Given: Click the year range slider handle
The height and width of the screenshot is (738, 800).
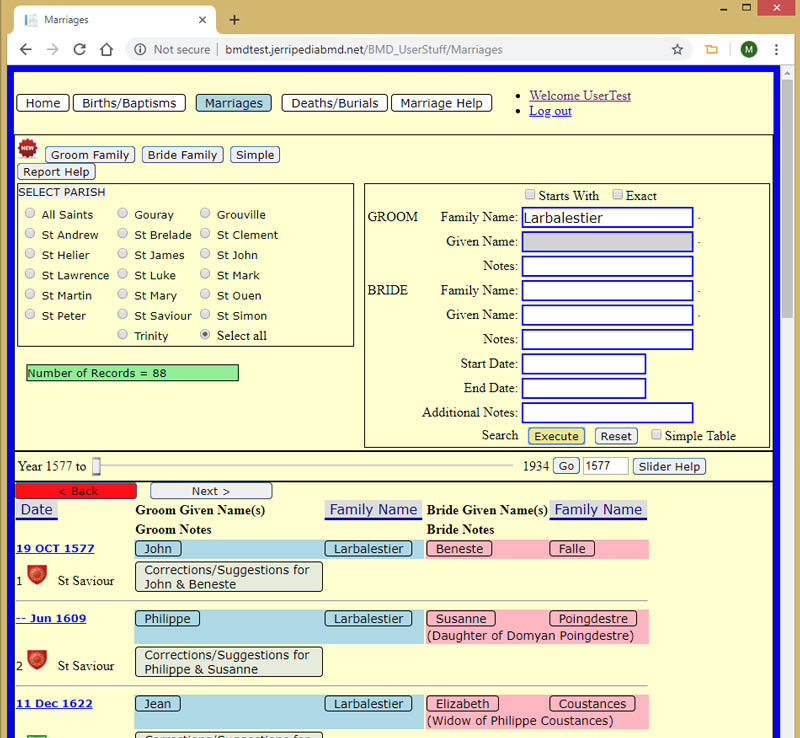Looking at the screenshot, I should 96,466.
